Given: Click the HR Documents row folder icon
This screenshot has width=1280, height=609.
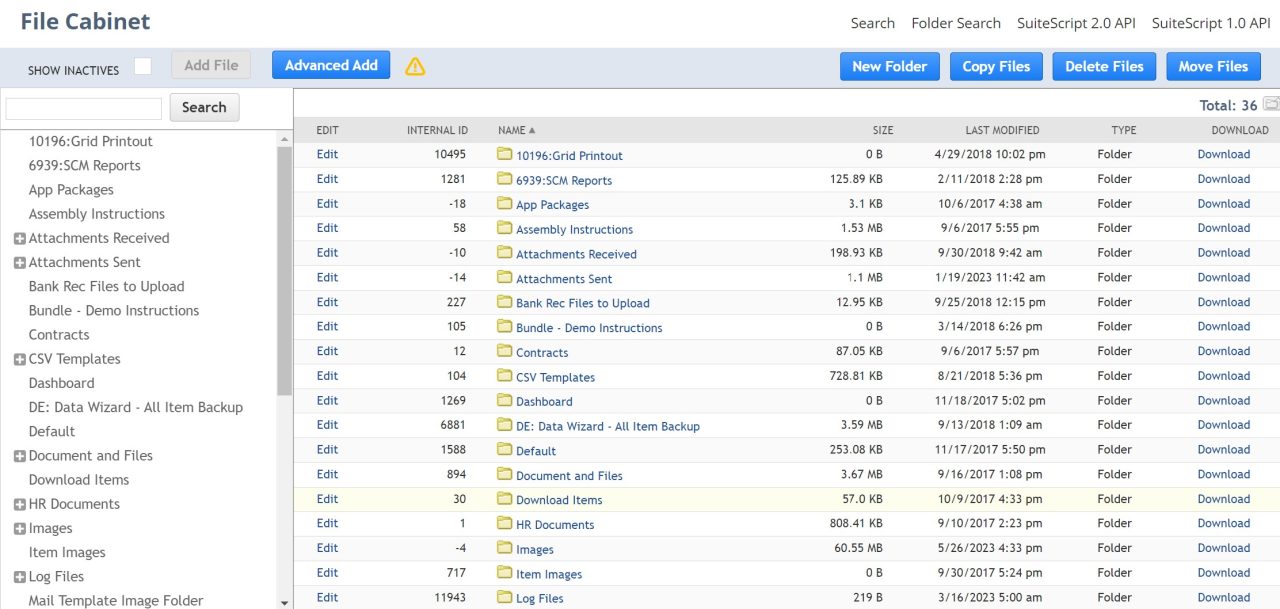Looking at the screenshot, I should (504, 523).
